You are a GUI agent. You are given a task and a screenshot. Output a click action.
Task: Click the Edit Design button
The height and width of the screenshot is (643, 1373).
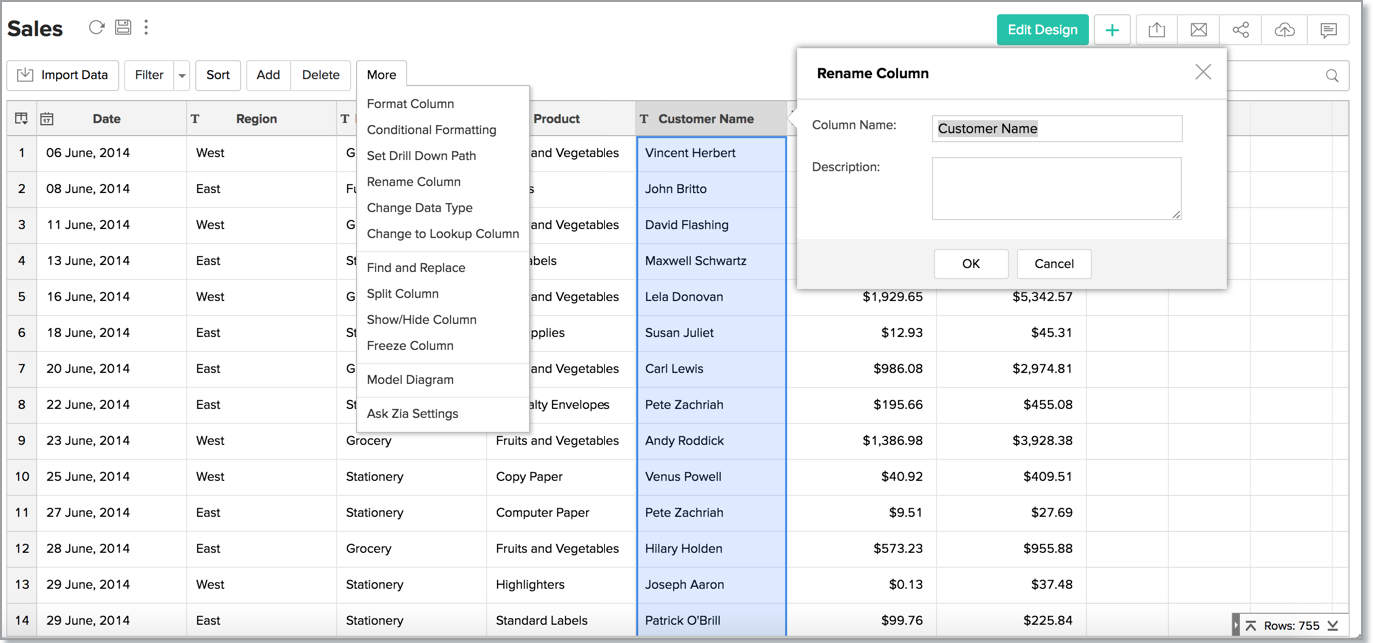pos(1042,30)
